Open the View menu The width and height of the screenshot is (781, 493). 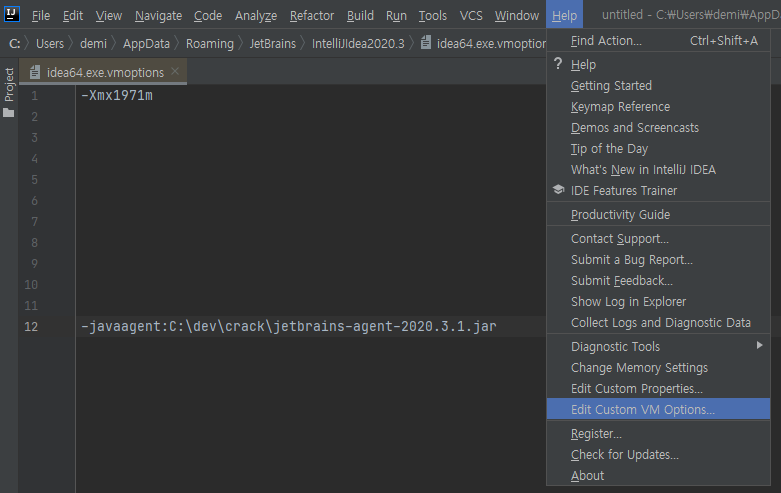pos(109,16)
